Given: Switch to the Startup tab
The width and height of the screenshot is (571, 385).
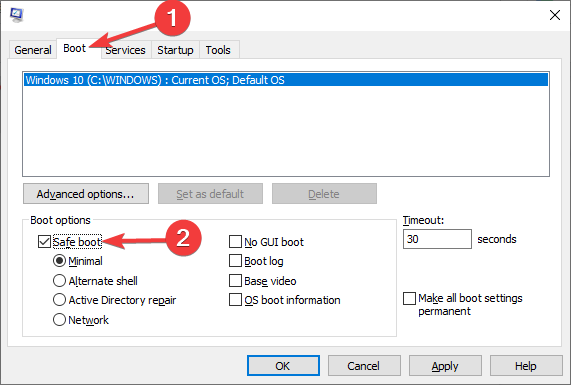Looking at the screenshot, I should coord(175,50).
